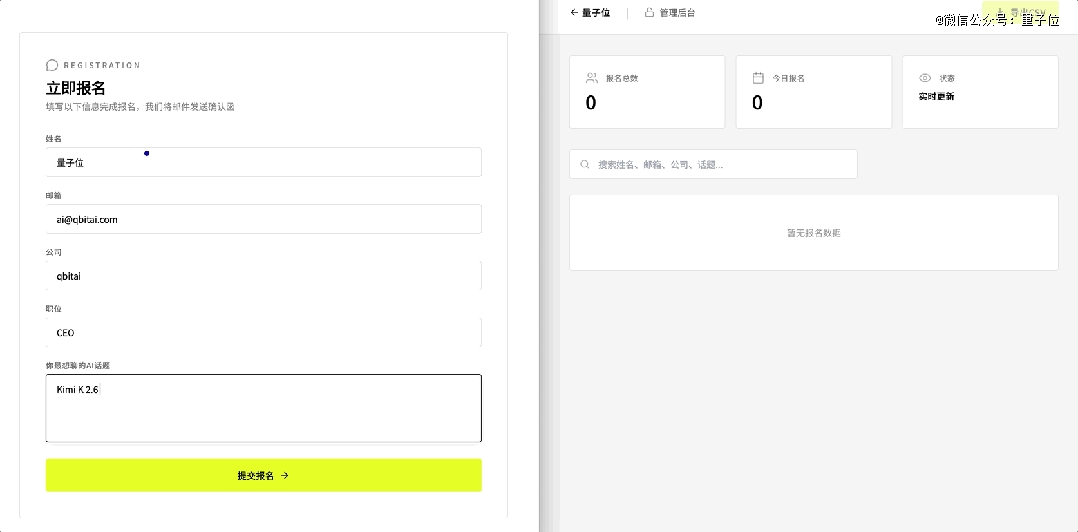Screen dimensions: 1078x532
Task: Click the download icon on 导出CSV button
Action: pyautogui.click(x=997, y=13)
